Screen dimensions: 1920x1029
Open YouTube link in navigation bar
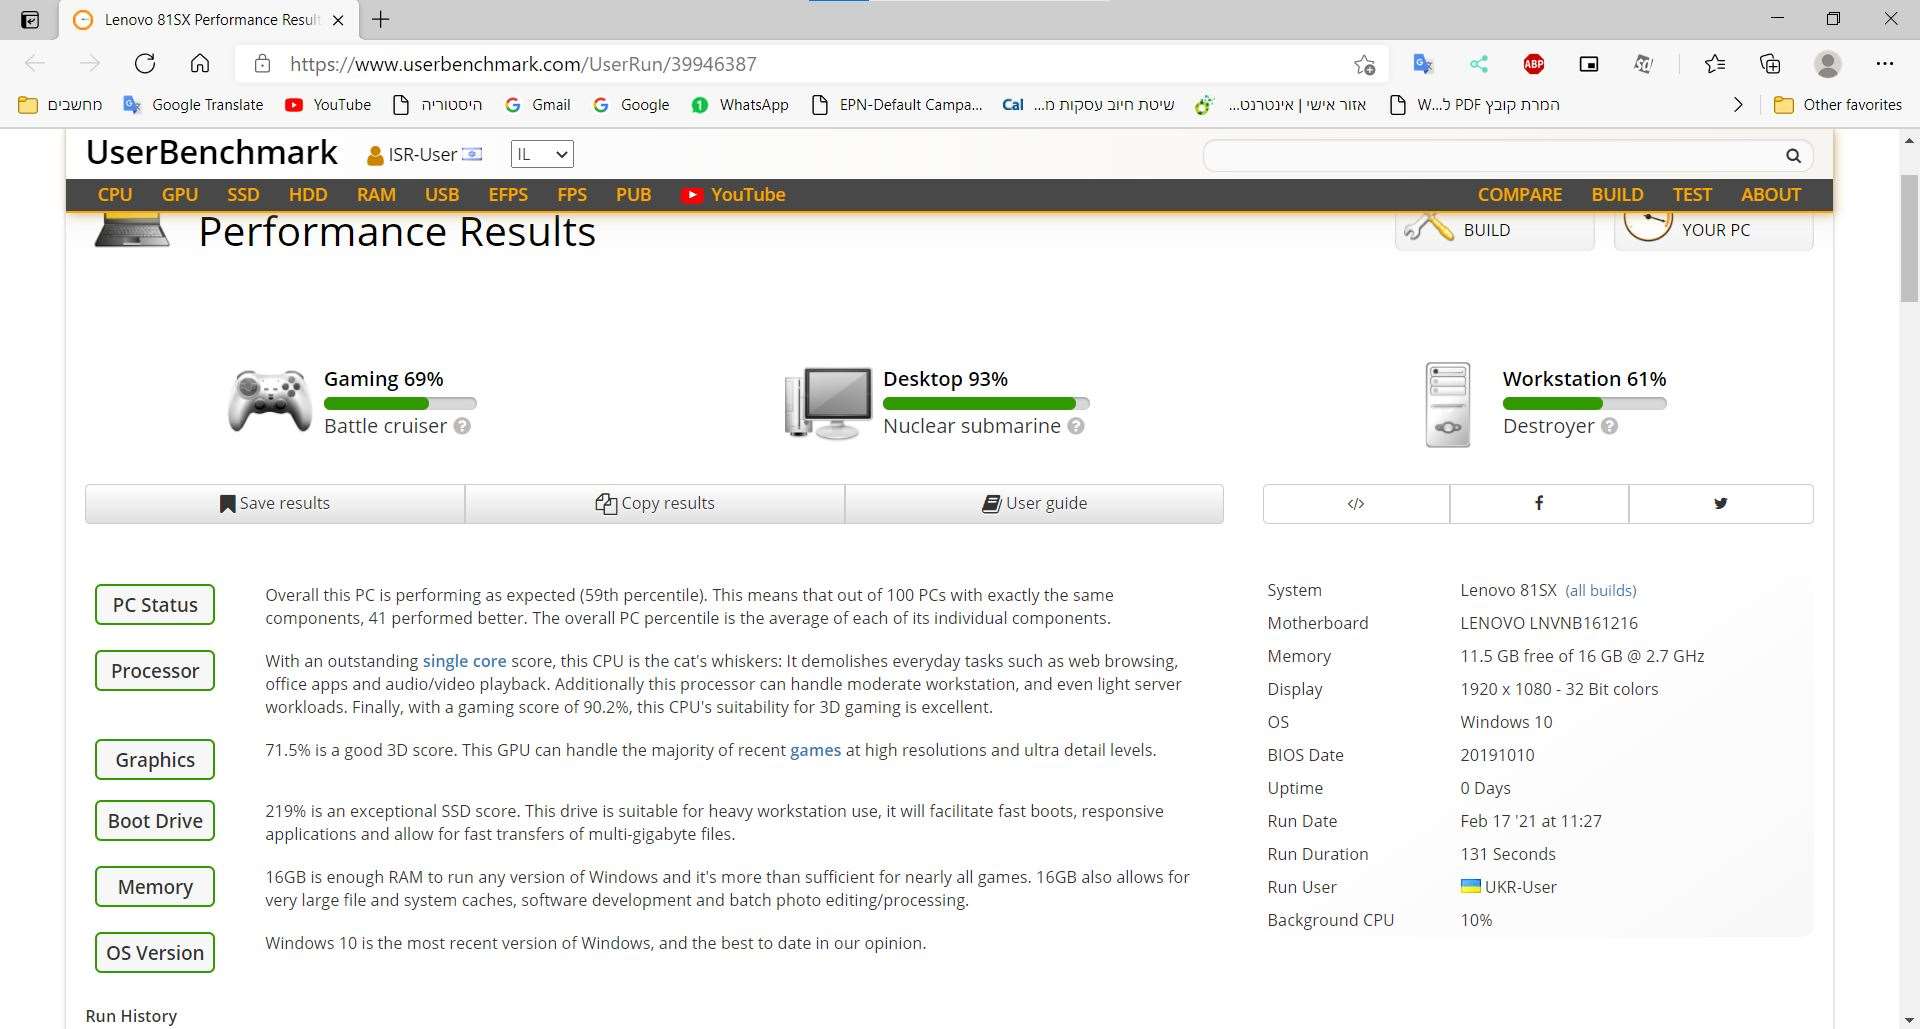coord(733,195)
